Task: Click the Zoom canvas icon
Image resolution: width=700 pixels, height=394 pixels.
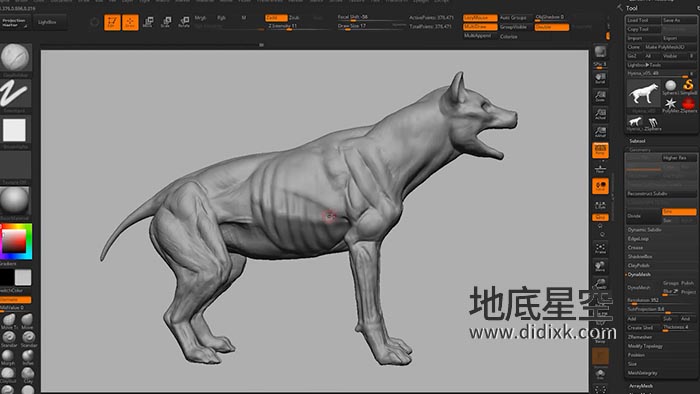Action: [600, 96]
